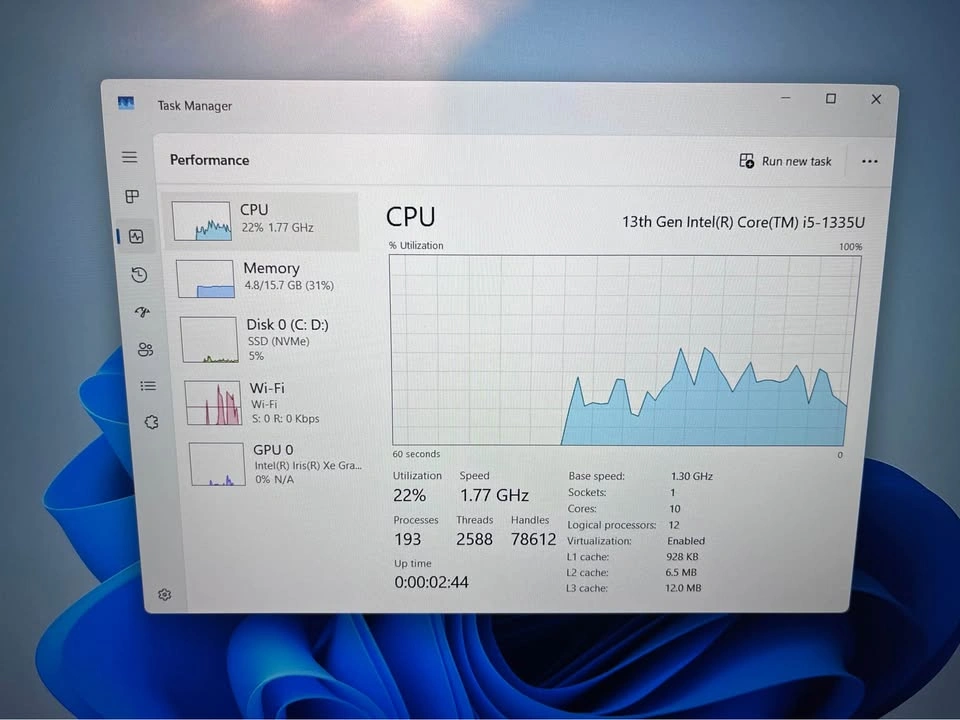Screen dimensions: 960x720
Task: Open Task Manager settings gear
Action: click(x=164, y=594)
